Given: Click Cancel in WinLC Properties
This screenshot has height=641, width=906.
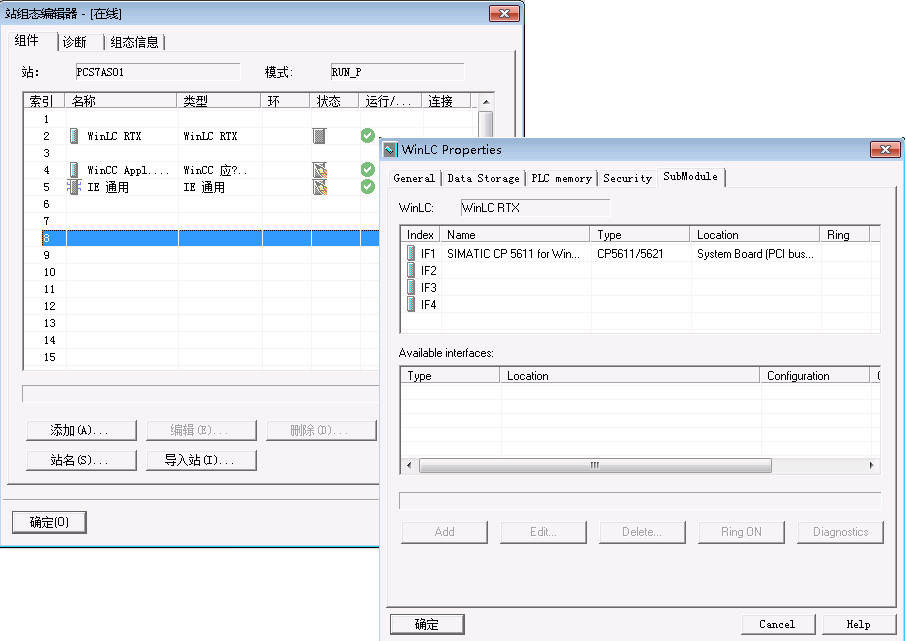Looking at the screenshot, I should [x=778, y=624].
